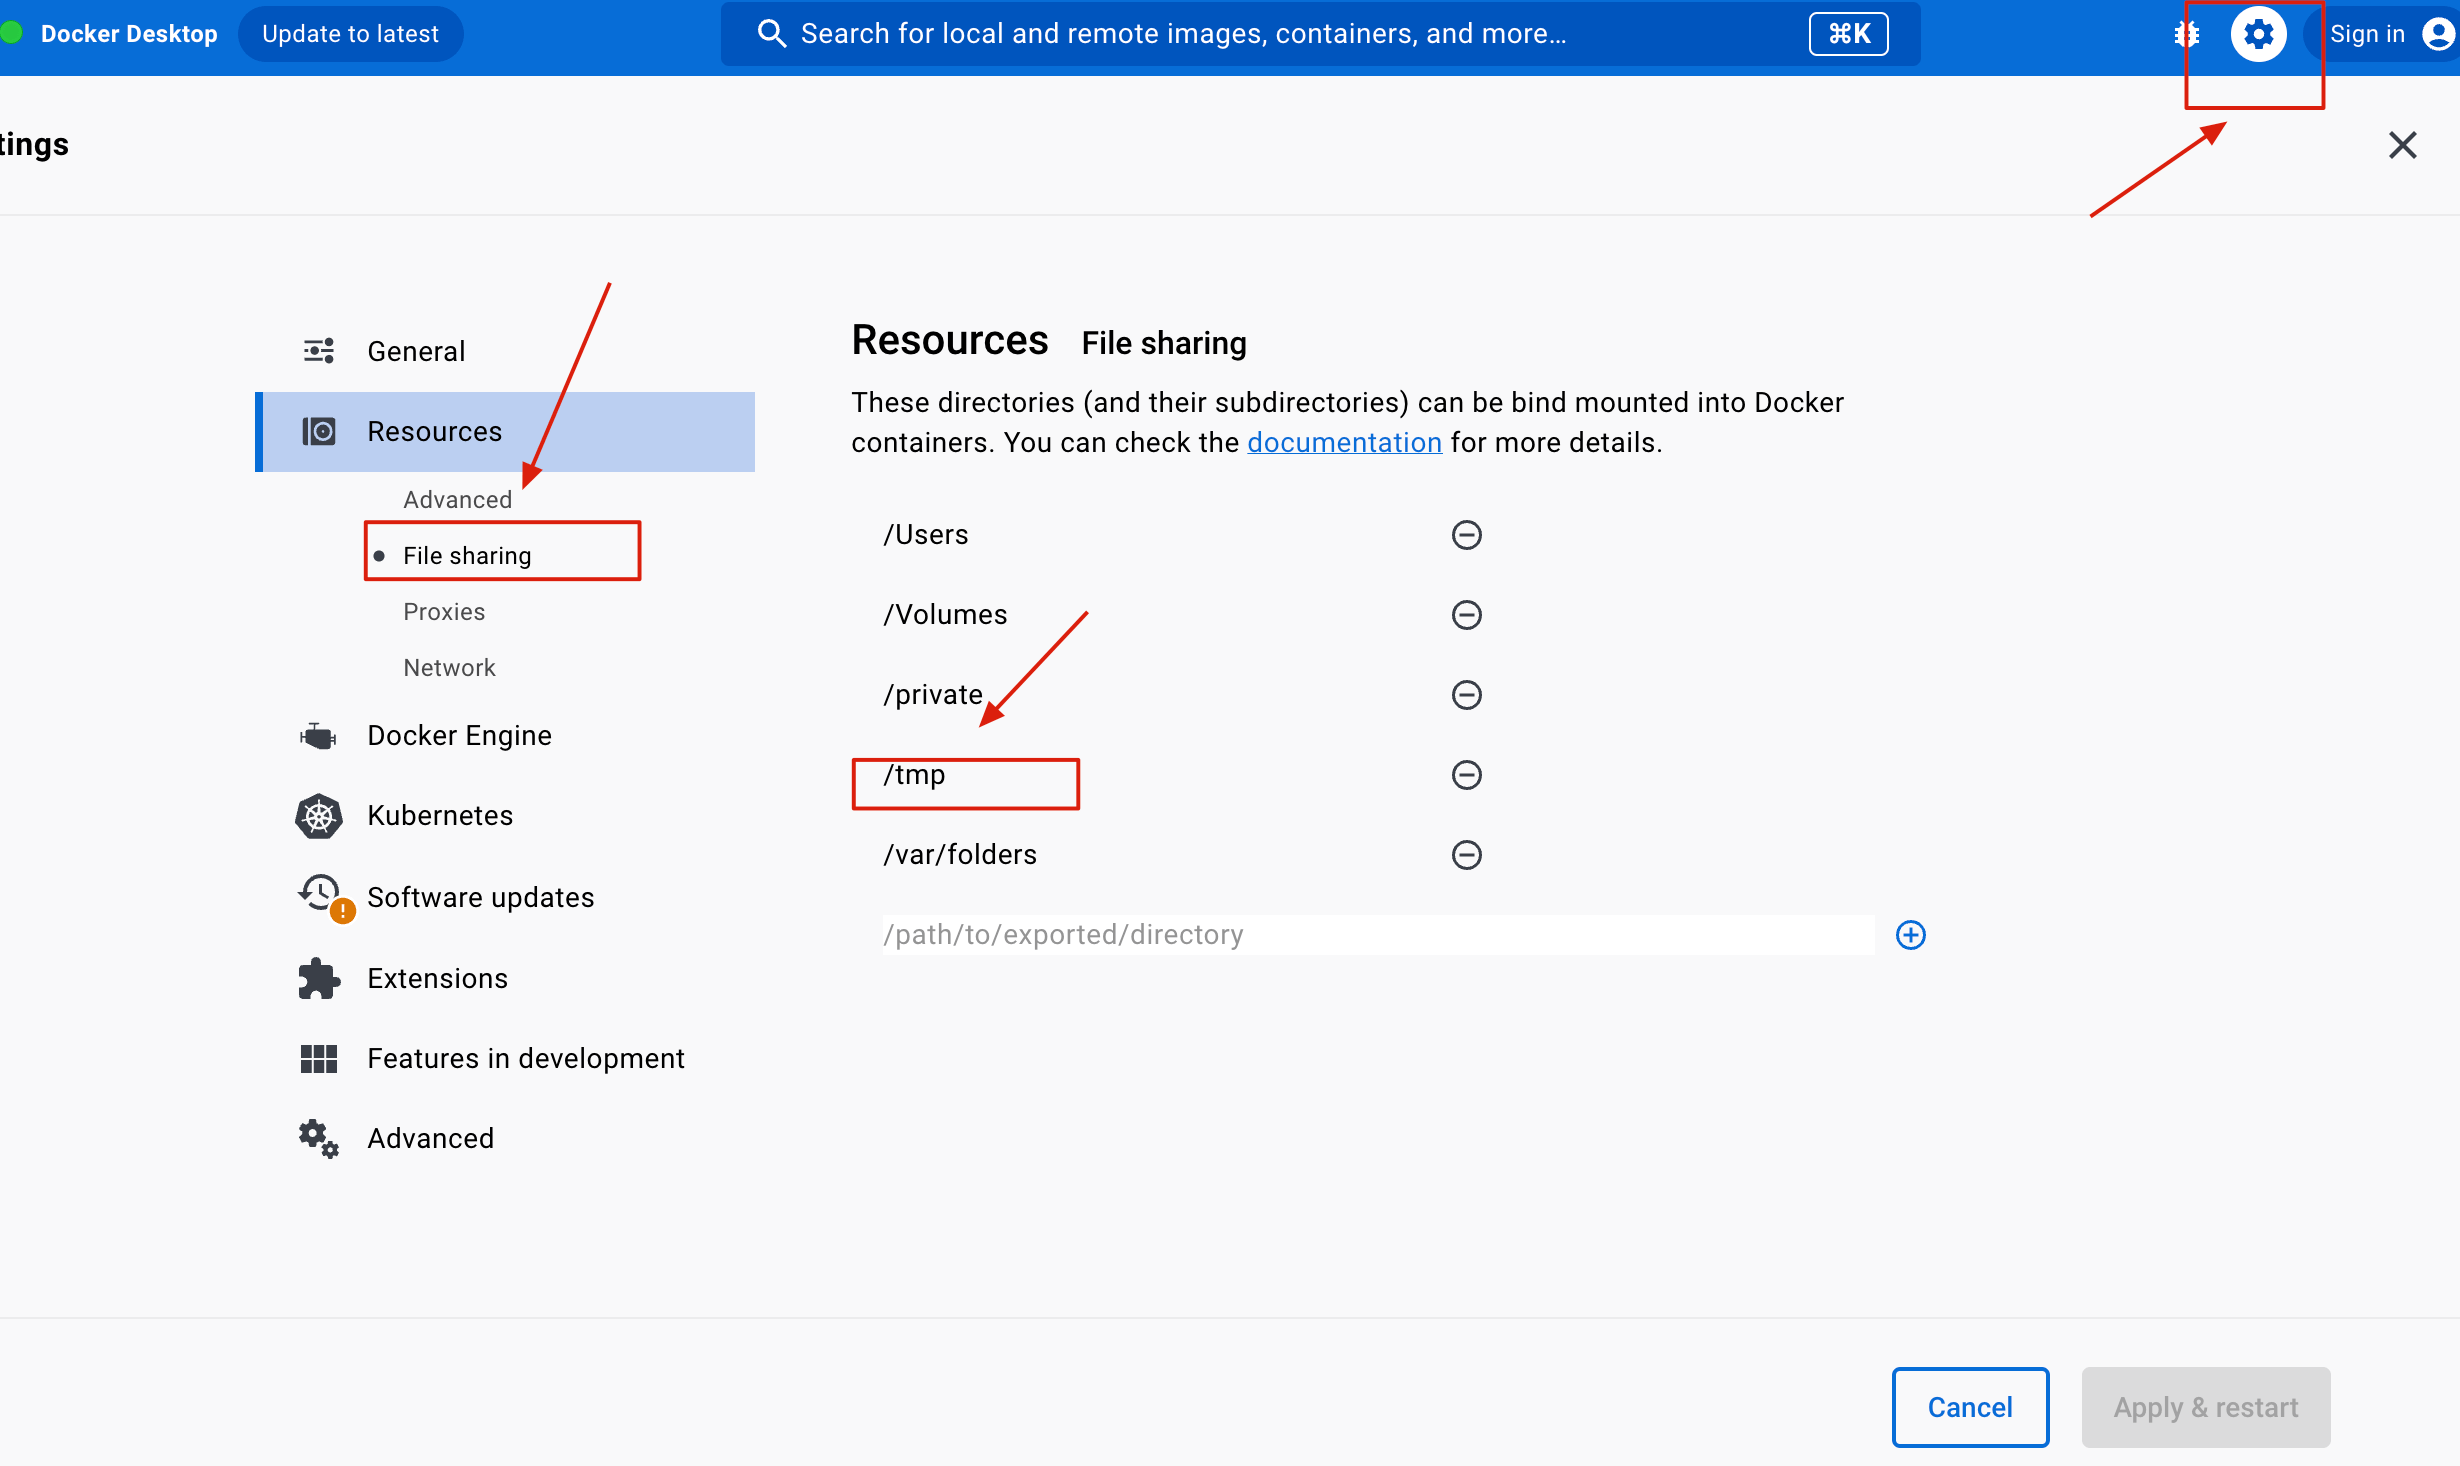The image size is (2460, 1466).
Task: Click the Extensions puzzle piece icon
Action: point(319,978)
